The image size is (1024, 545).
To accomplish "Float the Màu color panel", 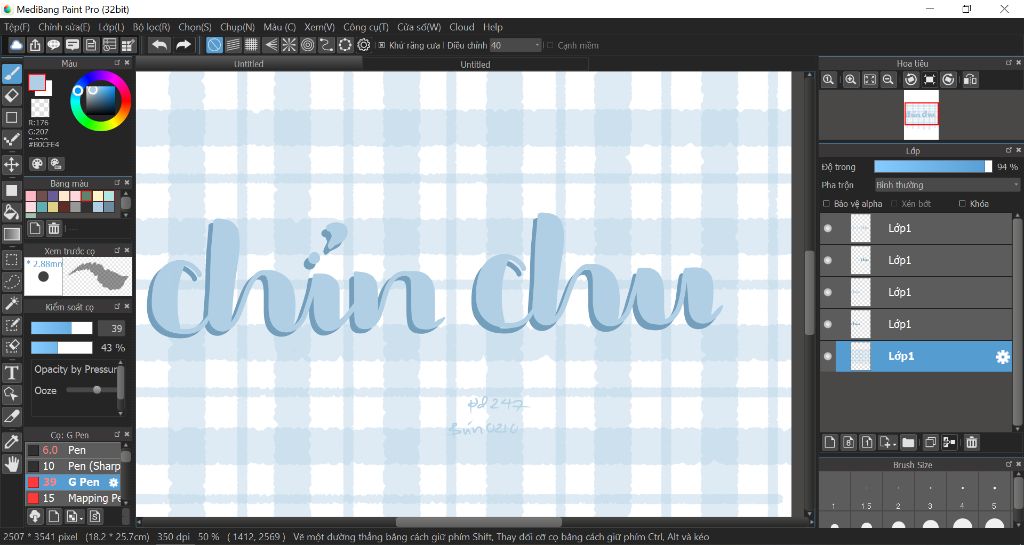I will click(x=118, y=63).
